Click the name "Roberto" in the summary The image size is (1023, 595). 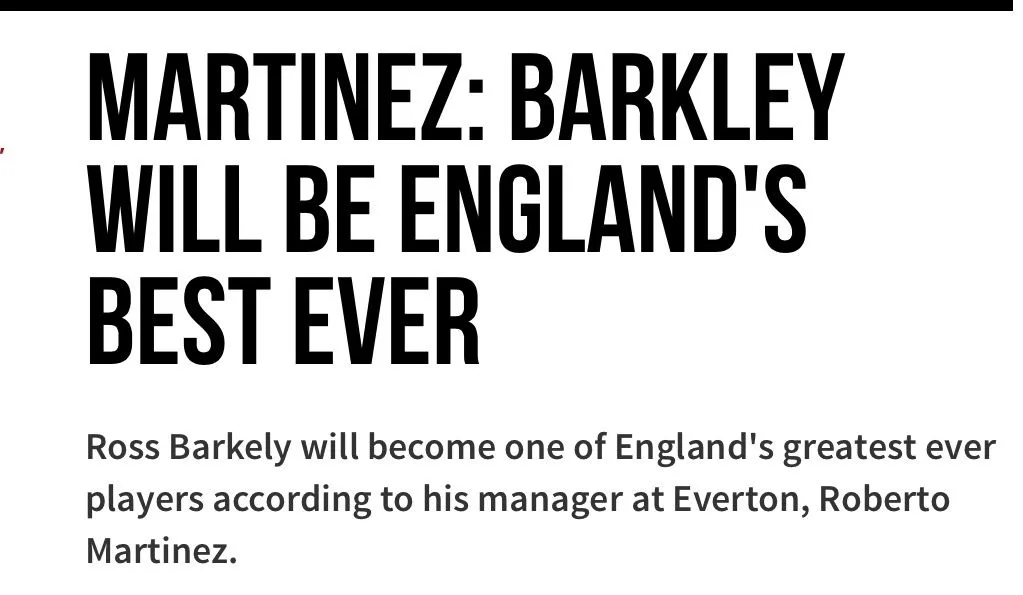pyautogui.click(x=884, y=499)
